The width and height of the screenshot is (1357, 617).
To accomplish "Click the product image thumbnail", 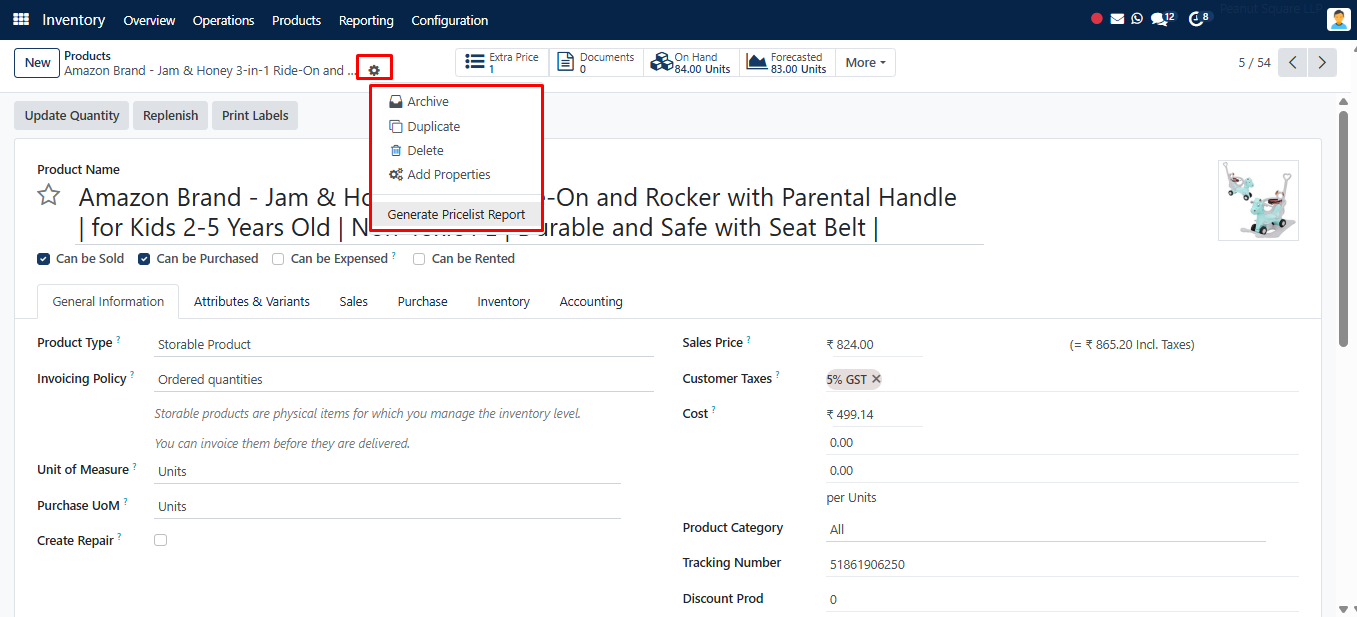I will (1258, 200).
